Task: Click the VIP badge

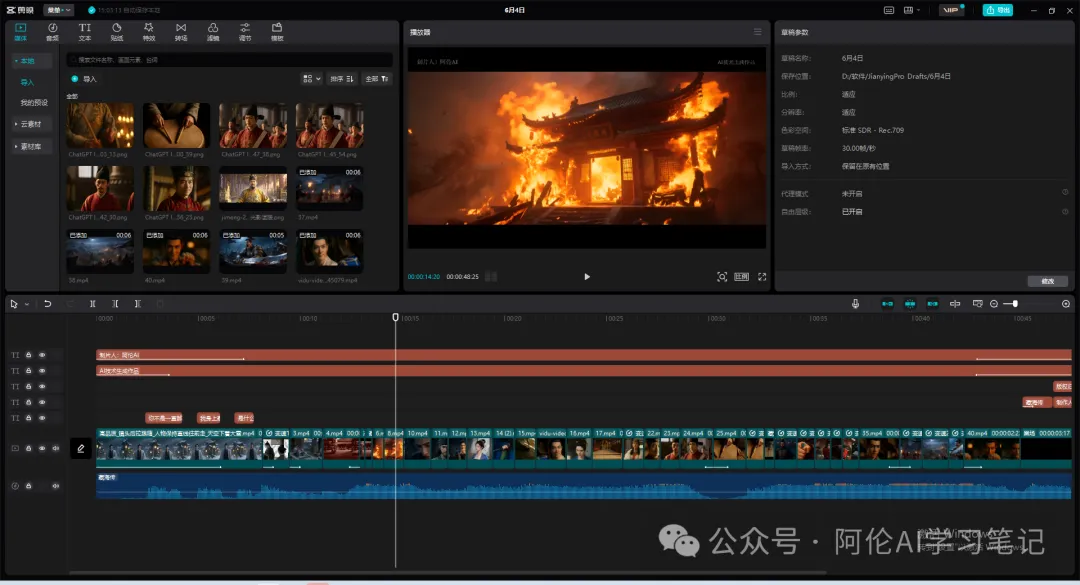Action: tap(952, 10)
